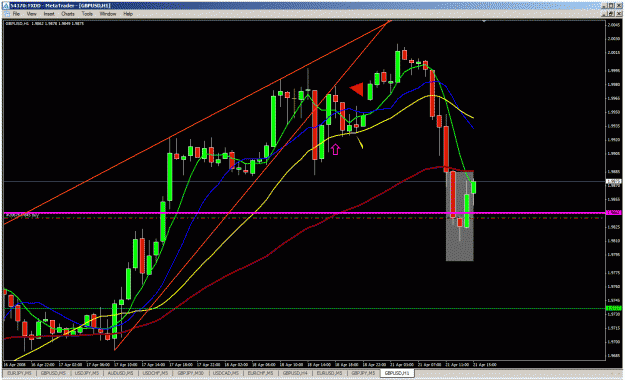Click the chart window icon beside File menu

pyautogui.click(x=7, y=14)
